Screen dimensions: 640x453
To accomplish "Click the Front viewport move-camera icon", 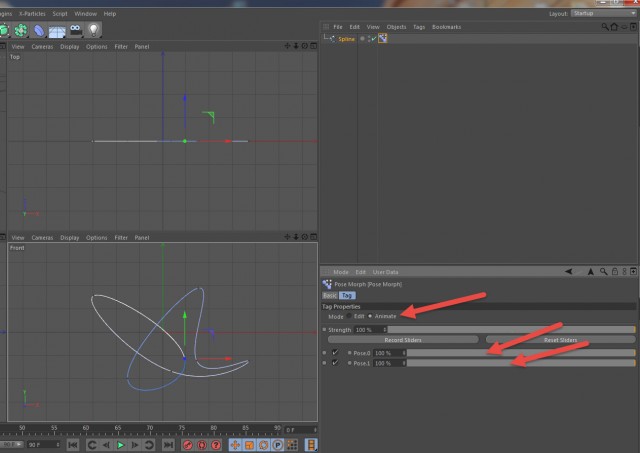I will (287, 237).
